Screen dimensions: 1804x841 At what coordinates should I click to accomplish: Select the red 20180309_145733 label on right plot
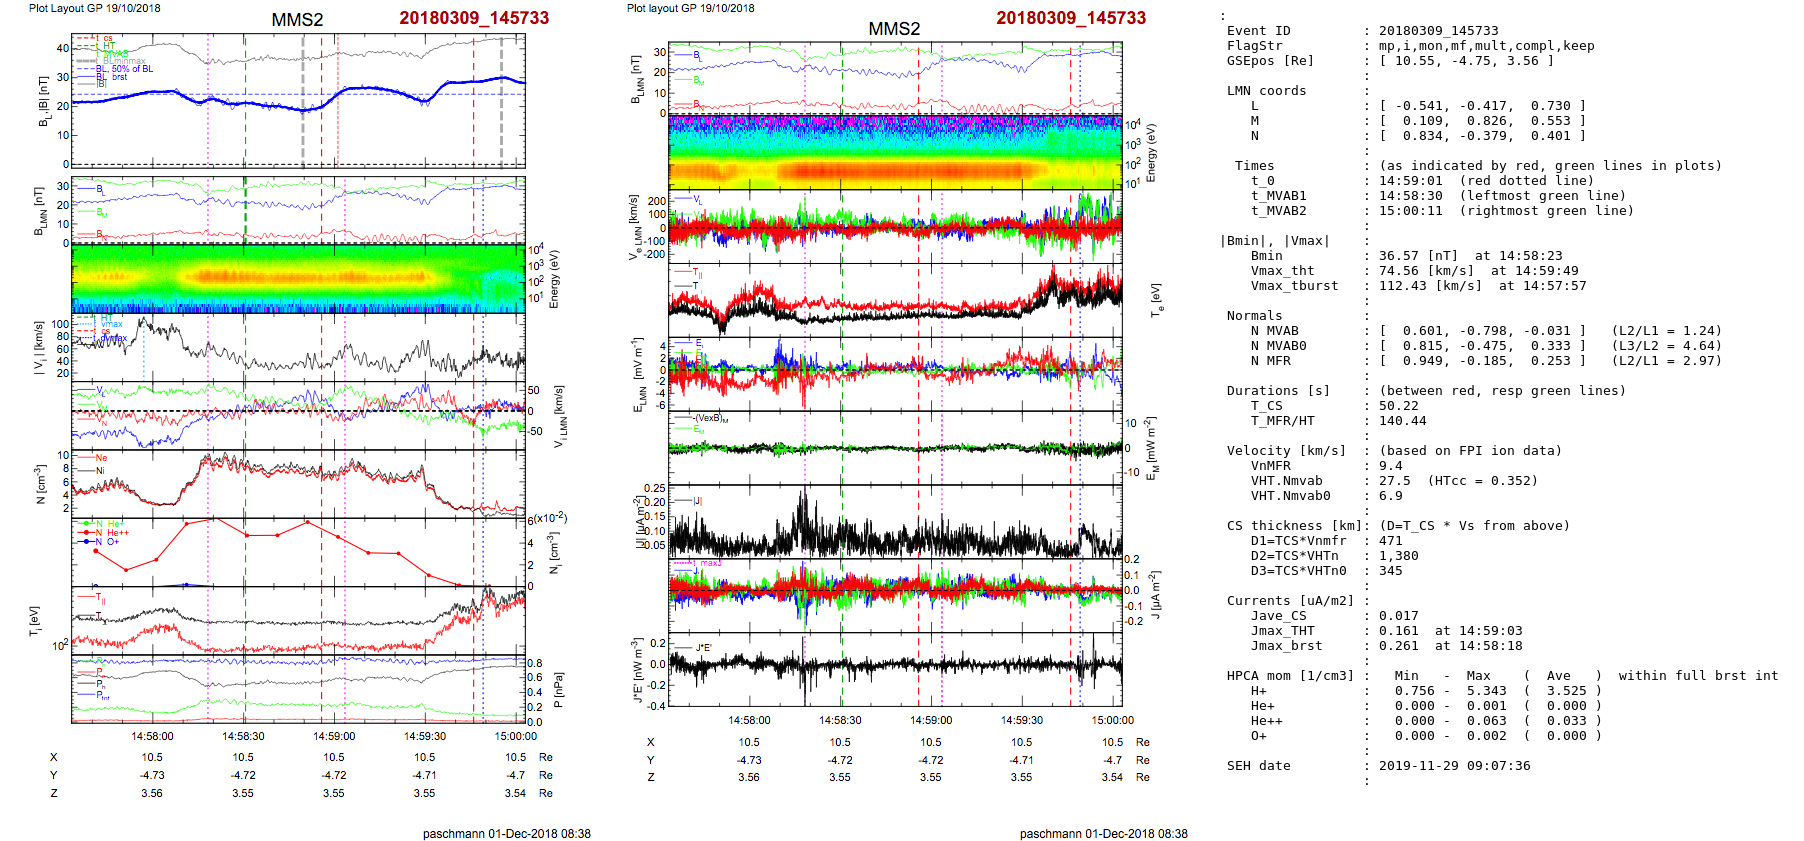point(1071,18)
